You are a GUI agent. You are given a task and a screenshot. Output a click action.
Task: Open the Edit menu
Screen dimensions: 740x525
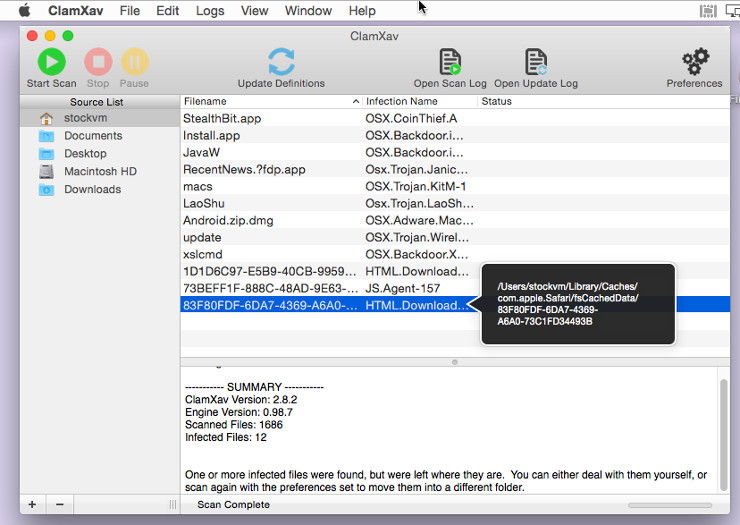168,10
